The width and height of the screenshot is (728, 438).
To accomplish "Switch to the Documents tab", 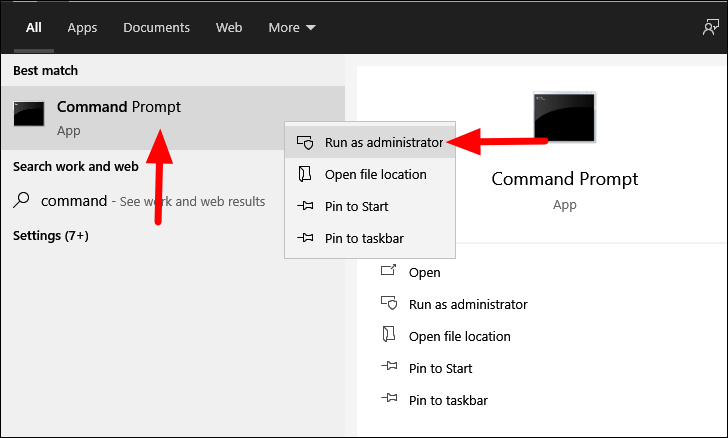I will (x=156, y=27).
